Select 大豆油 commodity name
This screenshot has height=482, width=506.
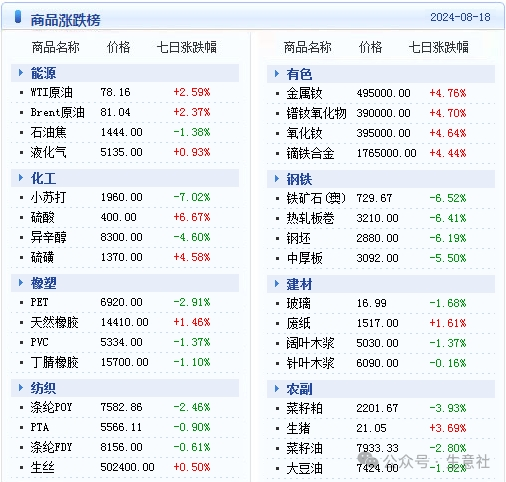tap(304, 468)
